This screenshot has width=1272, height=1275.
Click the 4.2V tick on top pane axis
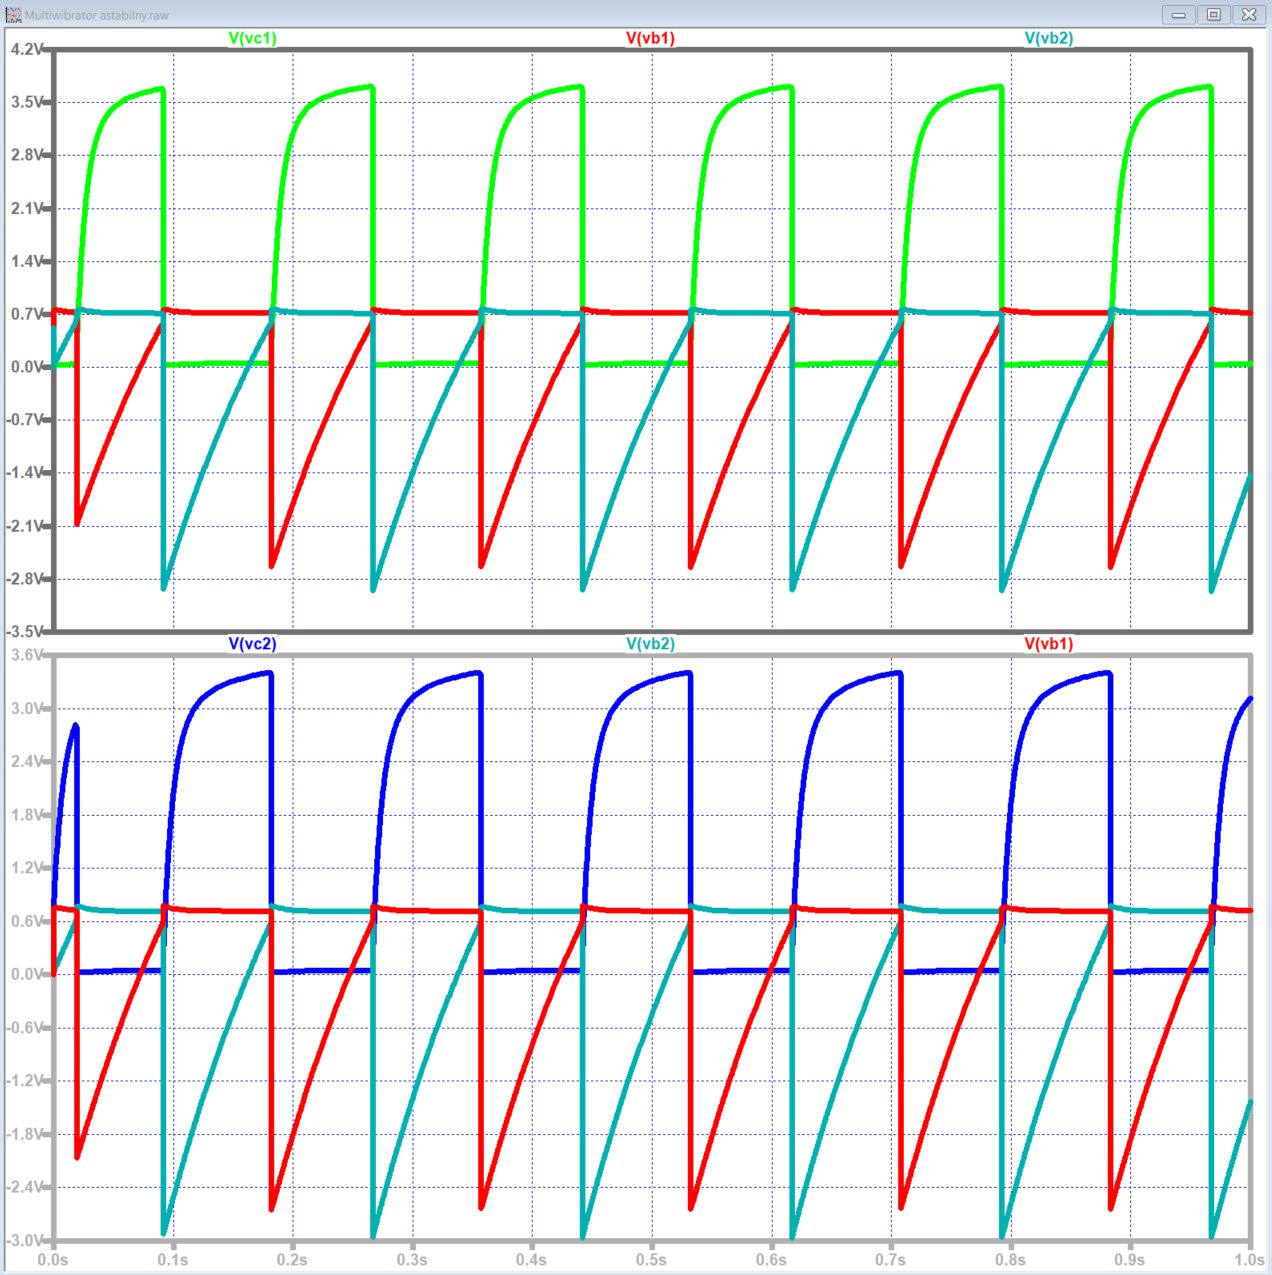click(27, 49)
